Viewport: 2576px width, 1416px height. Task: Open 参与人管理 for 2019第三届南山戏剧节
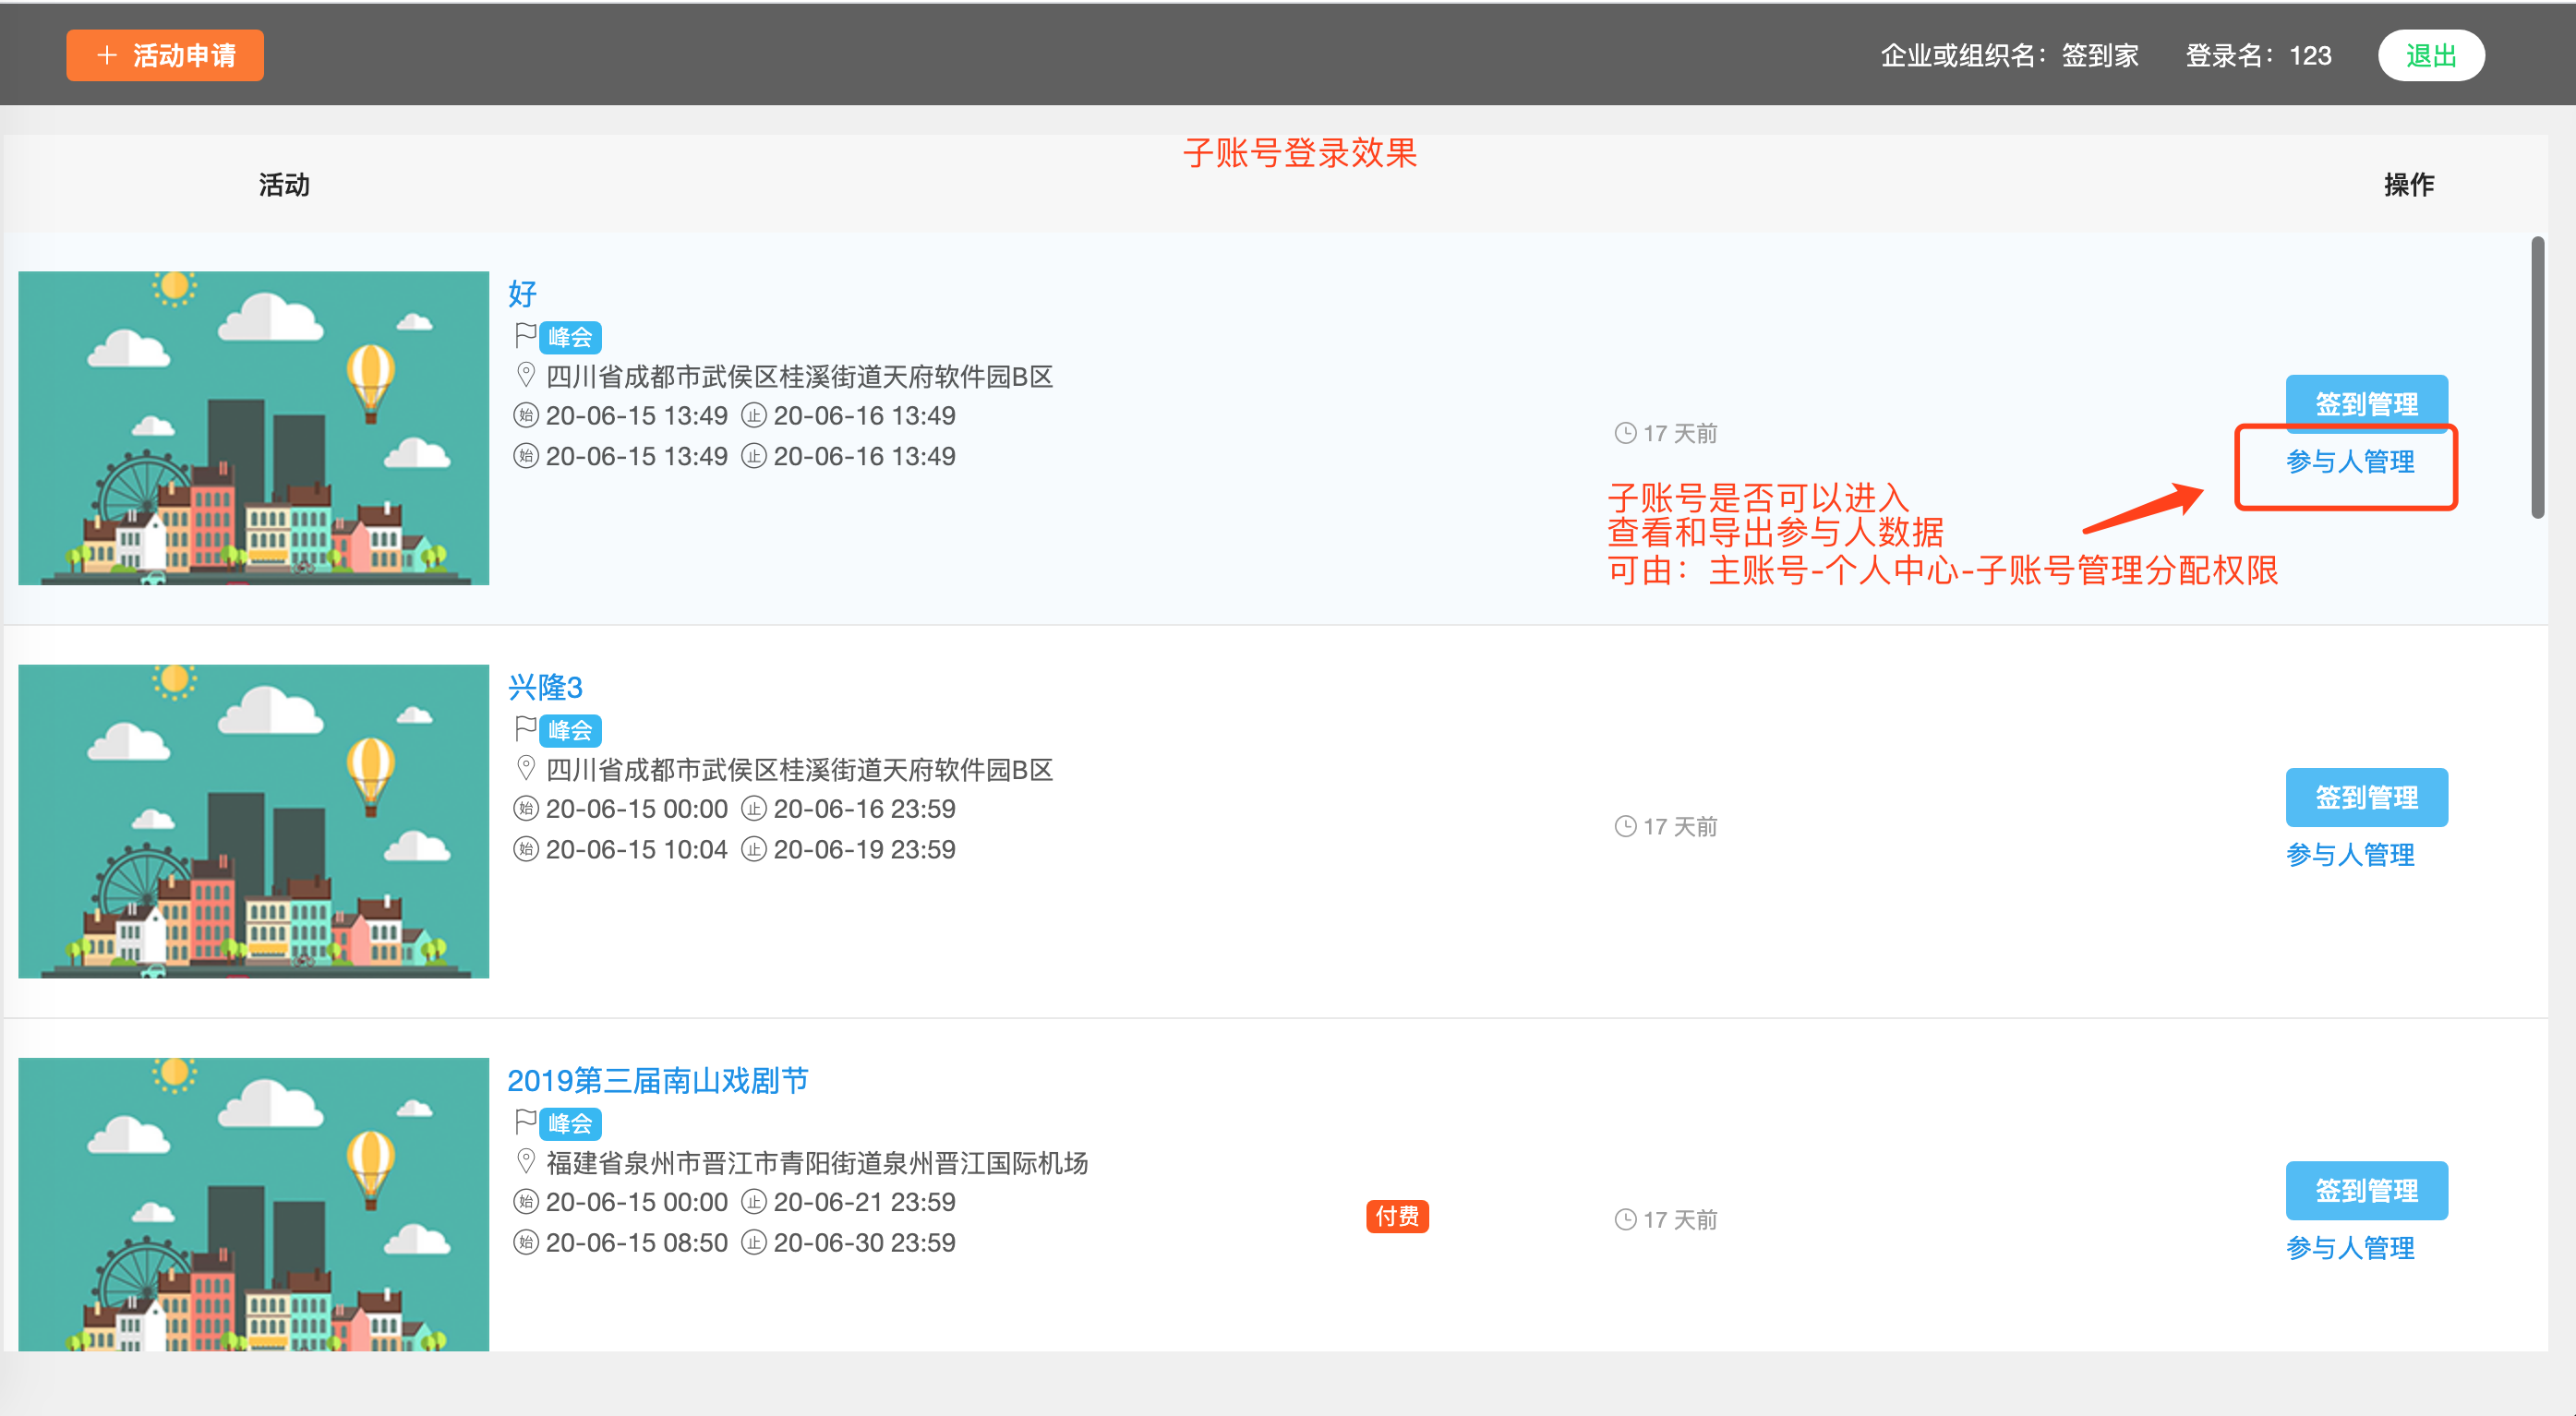tap(2350, 1247)
